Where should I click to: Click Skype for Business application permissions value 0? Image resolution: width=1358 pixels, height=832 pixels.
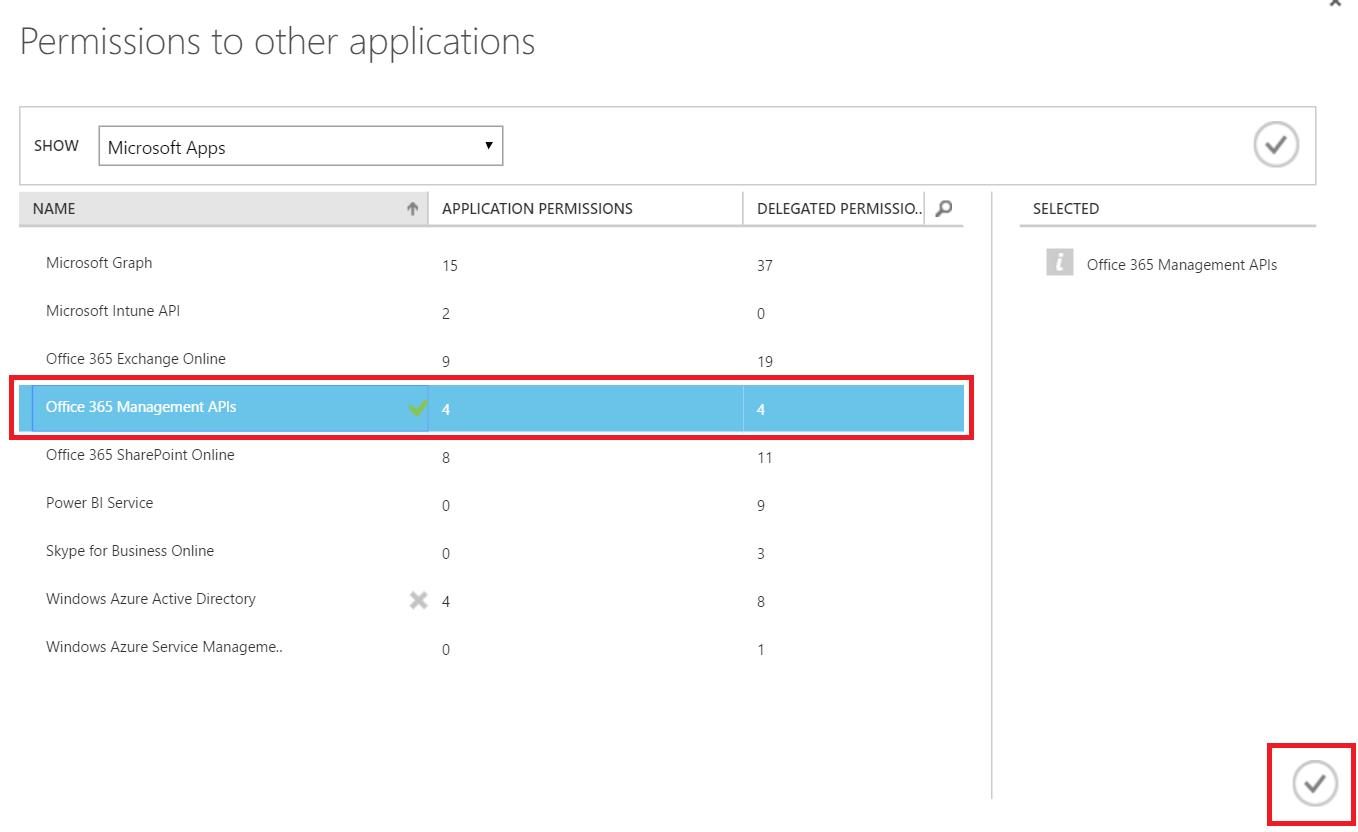446,554
